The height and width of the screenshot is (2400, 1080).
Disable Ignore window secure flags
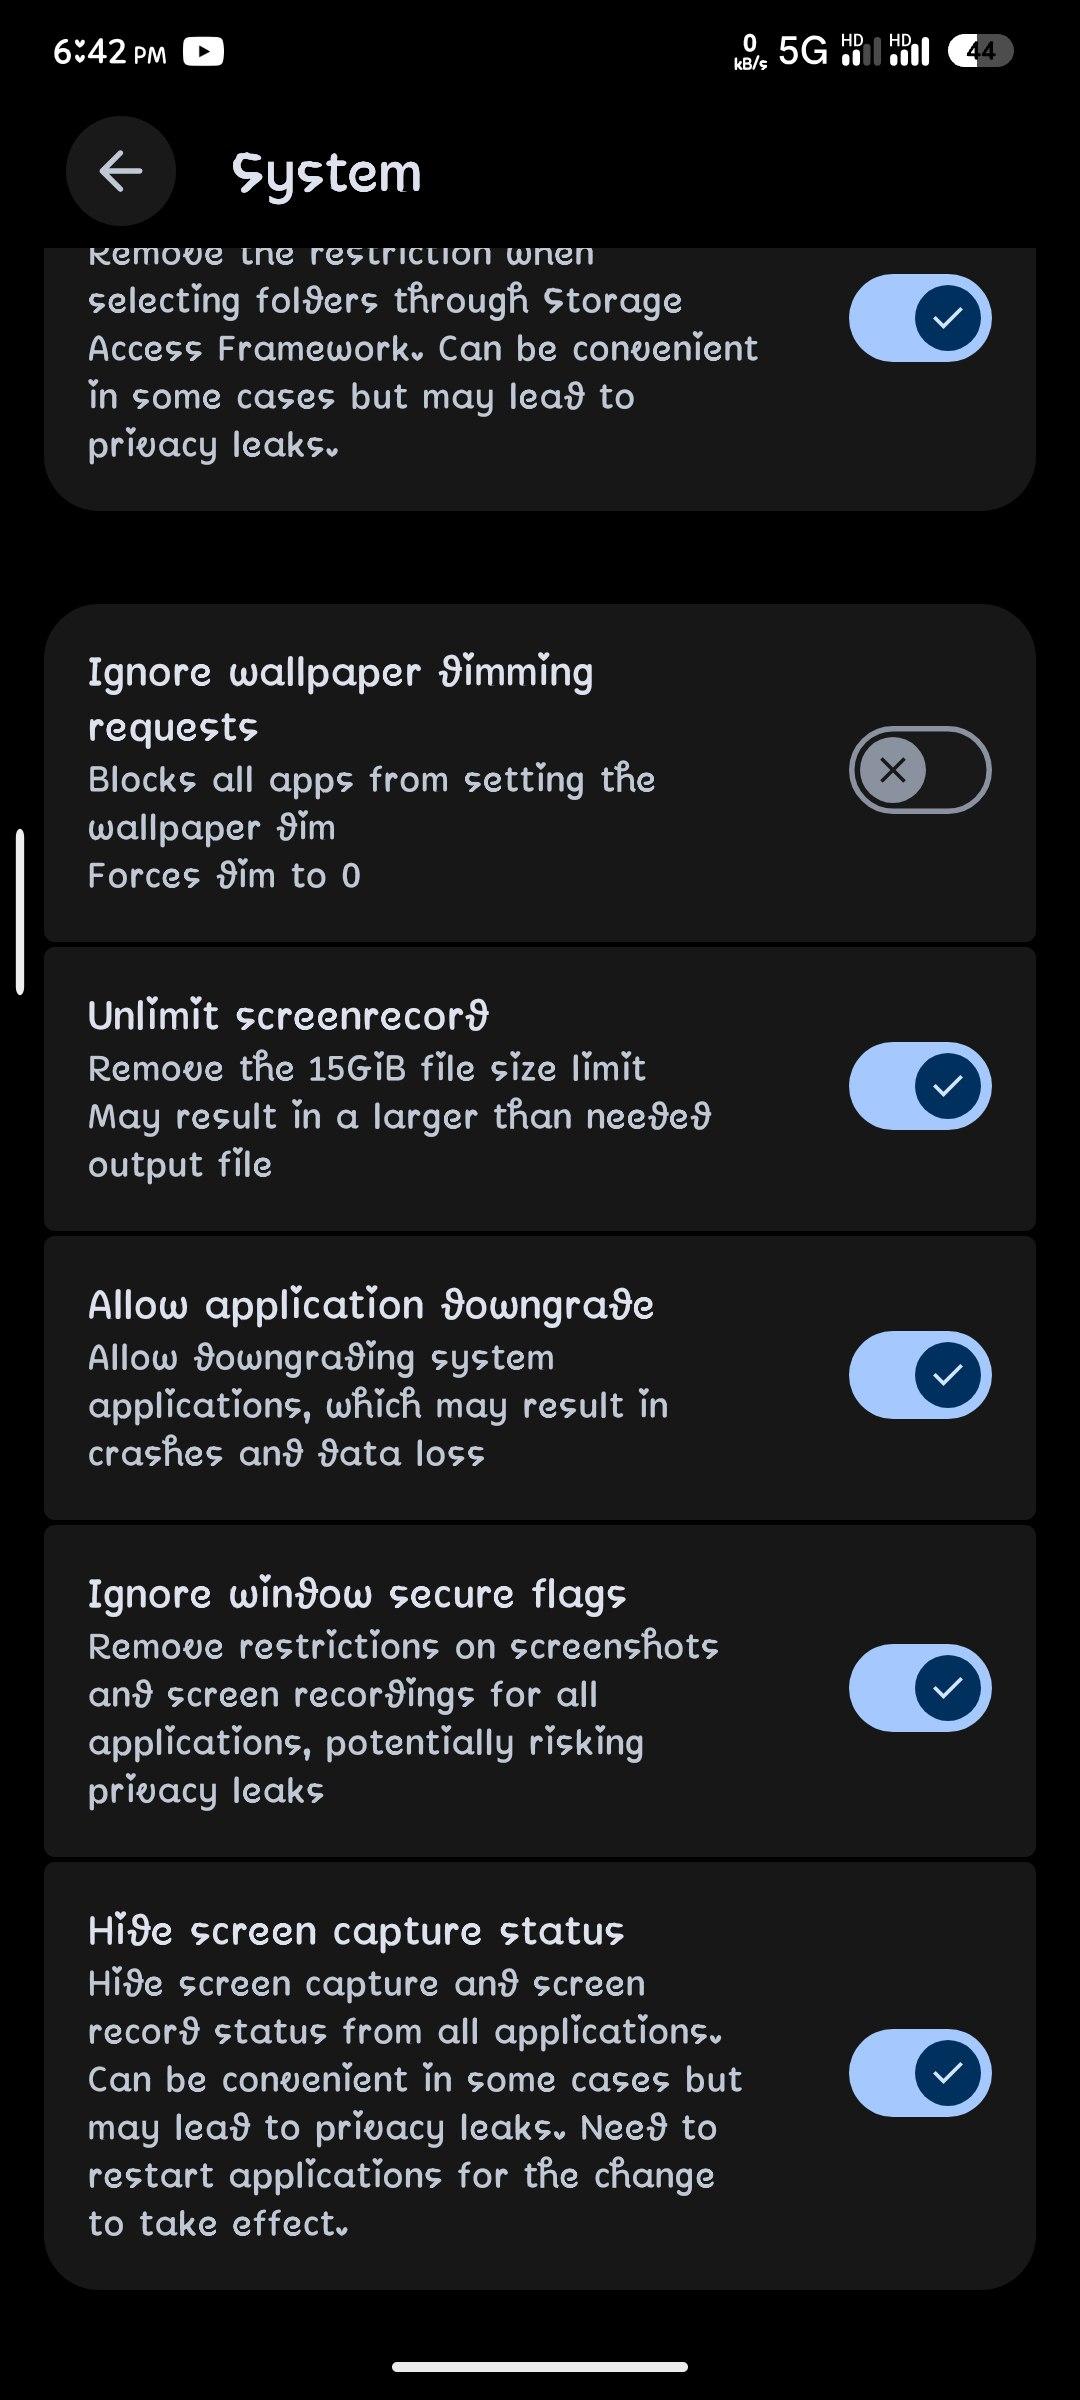(919, 1687)
